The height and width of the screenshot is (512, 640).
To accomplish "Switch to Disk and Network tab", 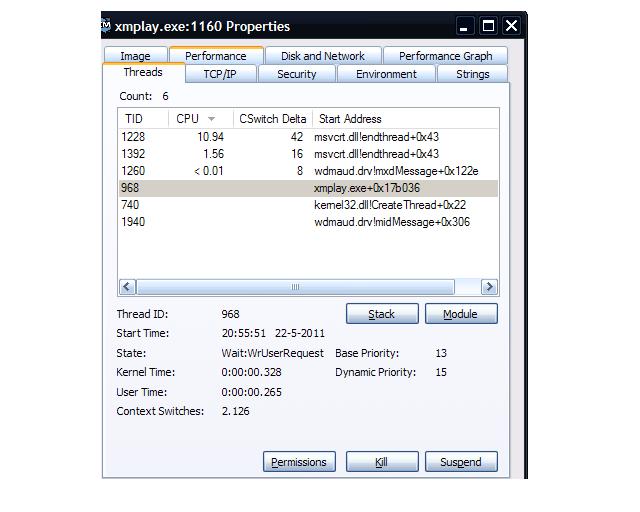I will 322,56.
